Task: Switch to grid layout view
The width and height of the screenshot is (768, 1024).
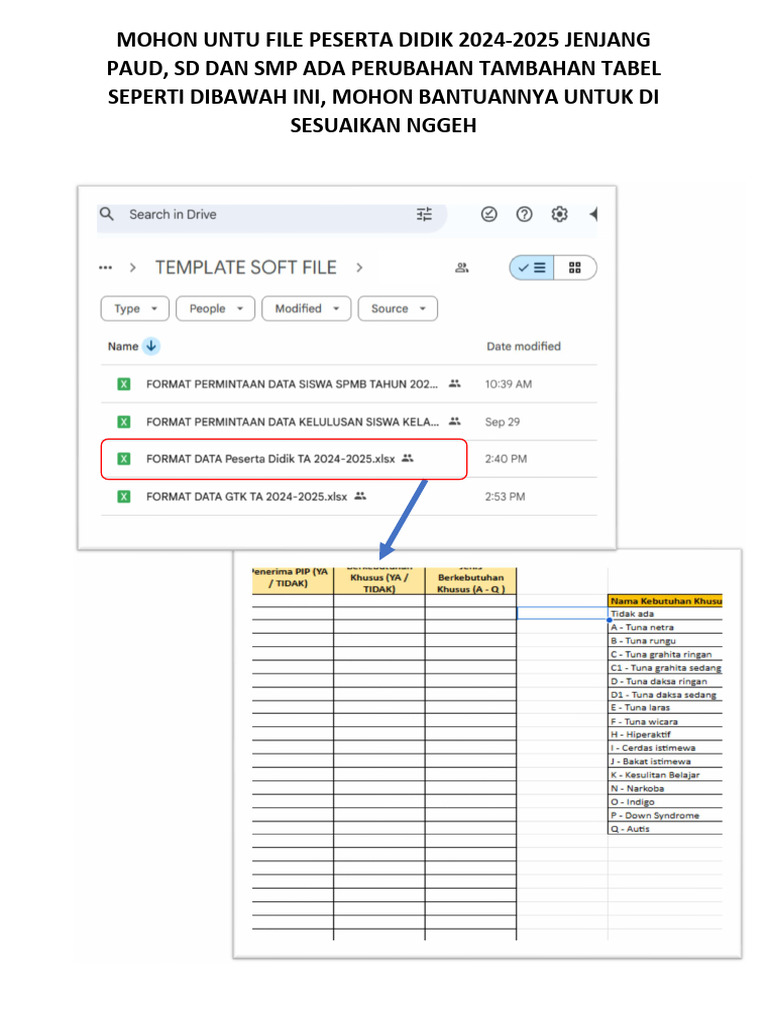Action: pyautogui.click(x=575, y=268)
